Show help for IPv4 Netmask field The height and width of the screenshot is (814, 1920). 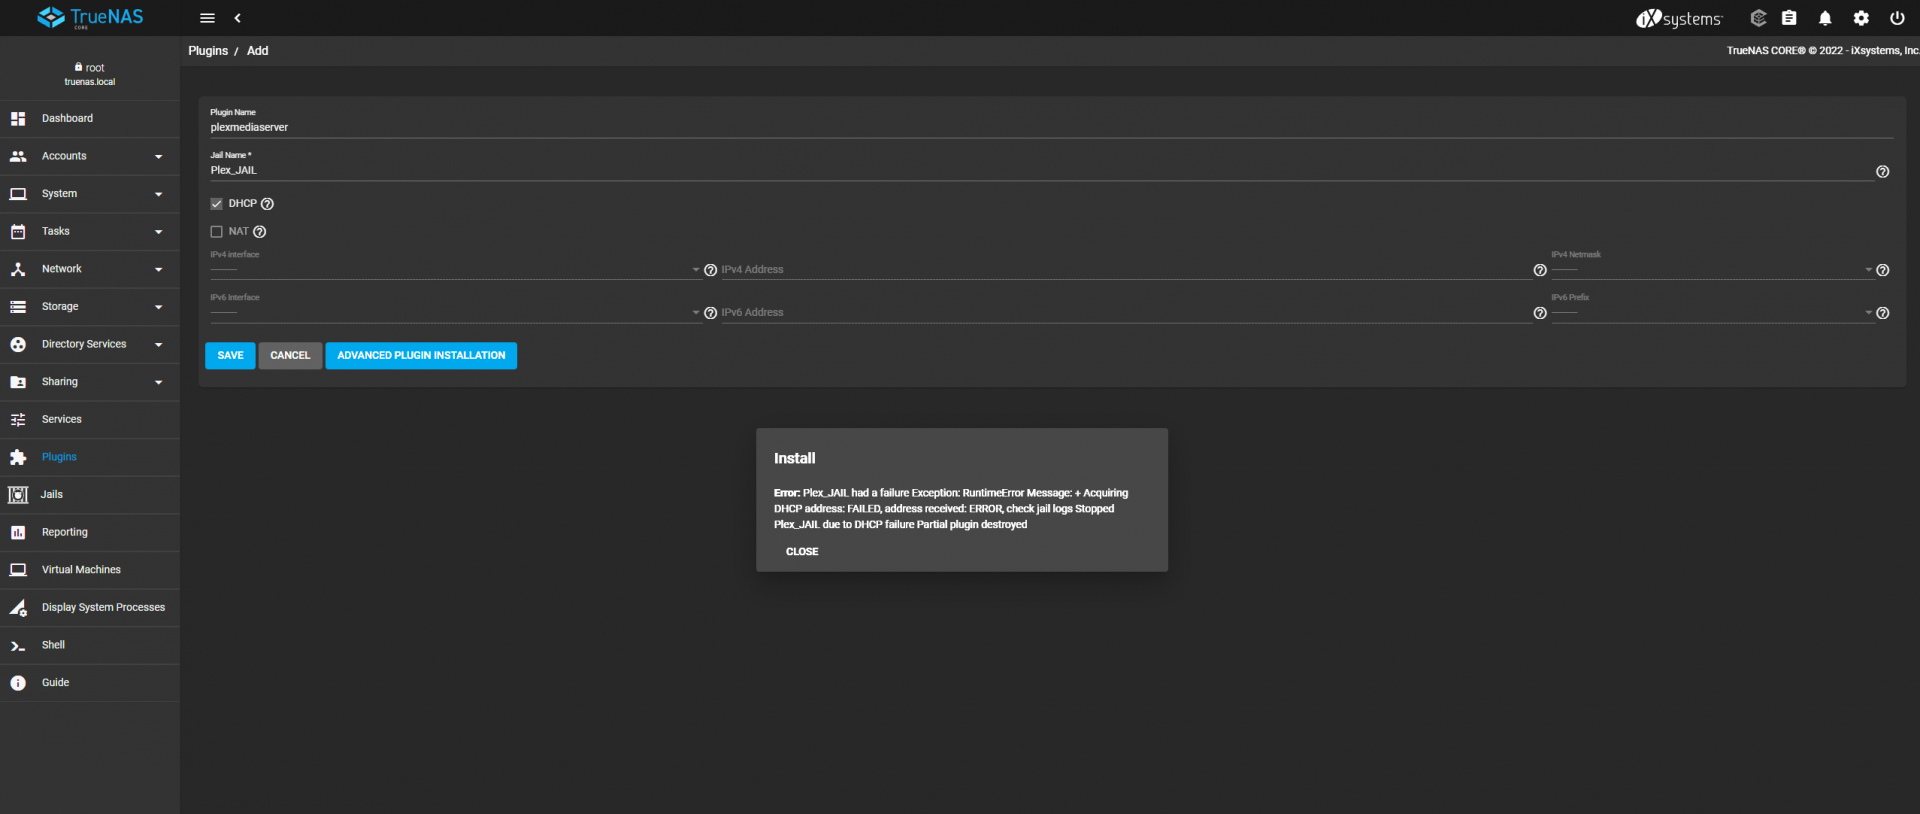[x=1882, y=270]
